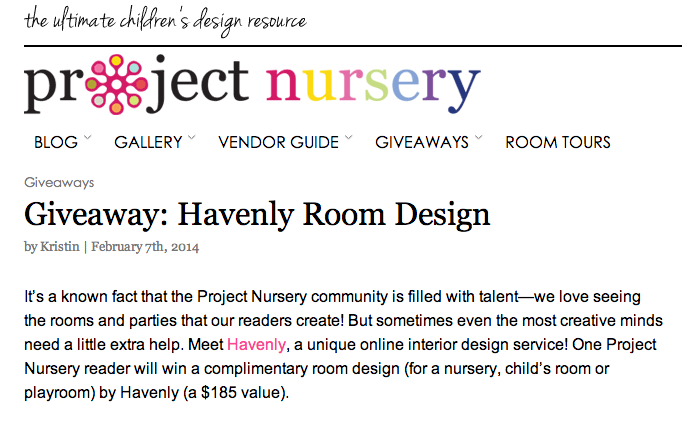The width and height of the screenshot is (682, 425).
Task: Follow the pink Havenly link
Action: point(255,344)
